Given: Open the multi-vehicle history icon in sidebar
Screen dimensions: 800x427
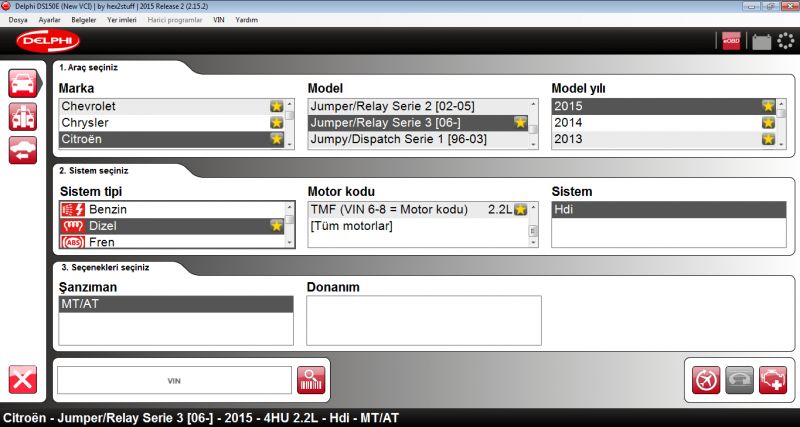Looking at the screenshot, I should pos(22,117).
